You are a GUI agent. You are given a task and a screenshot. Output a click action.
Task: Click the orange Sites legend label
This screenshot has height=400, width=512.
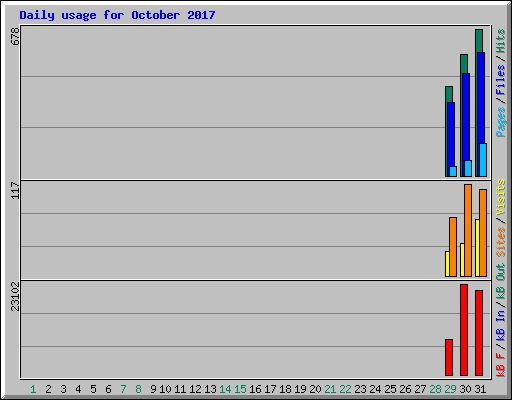500,242
